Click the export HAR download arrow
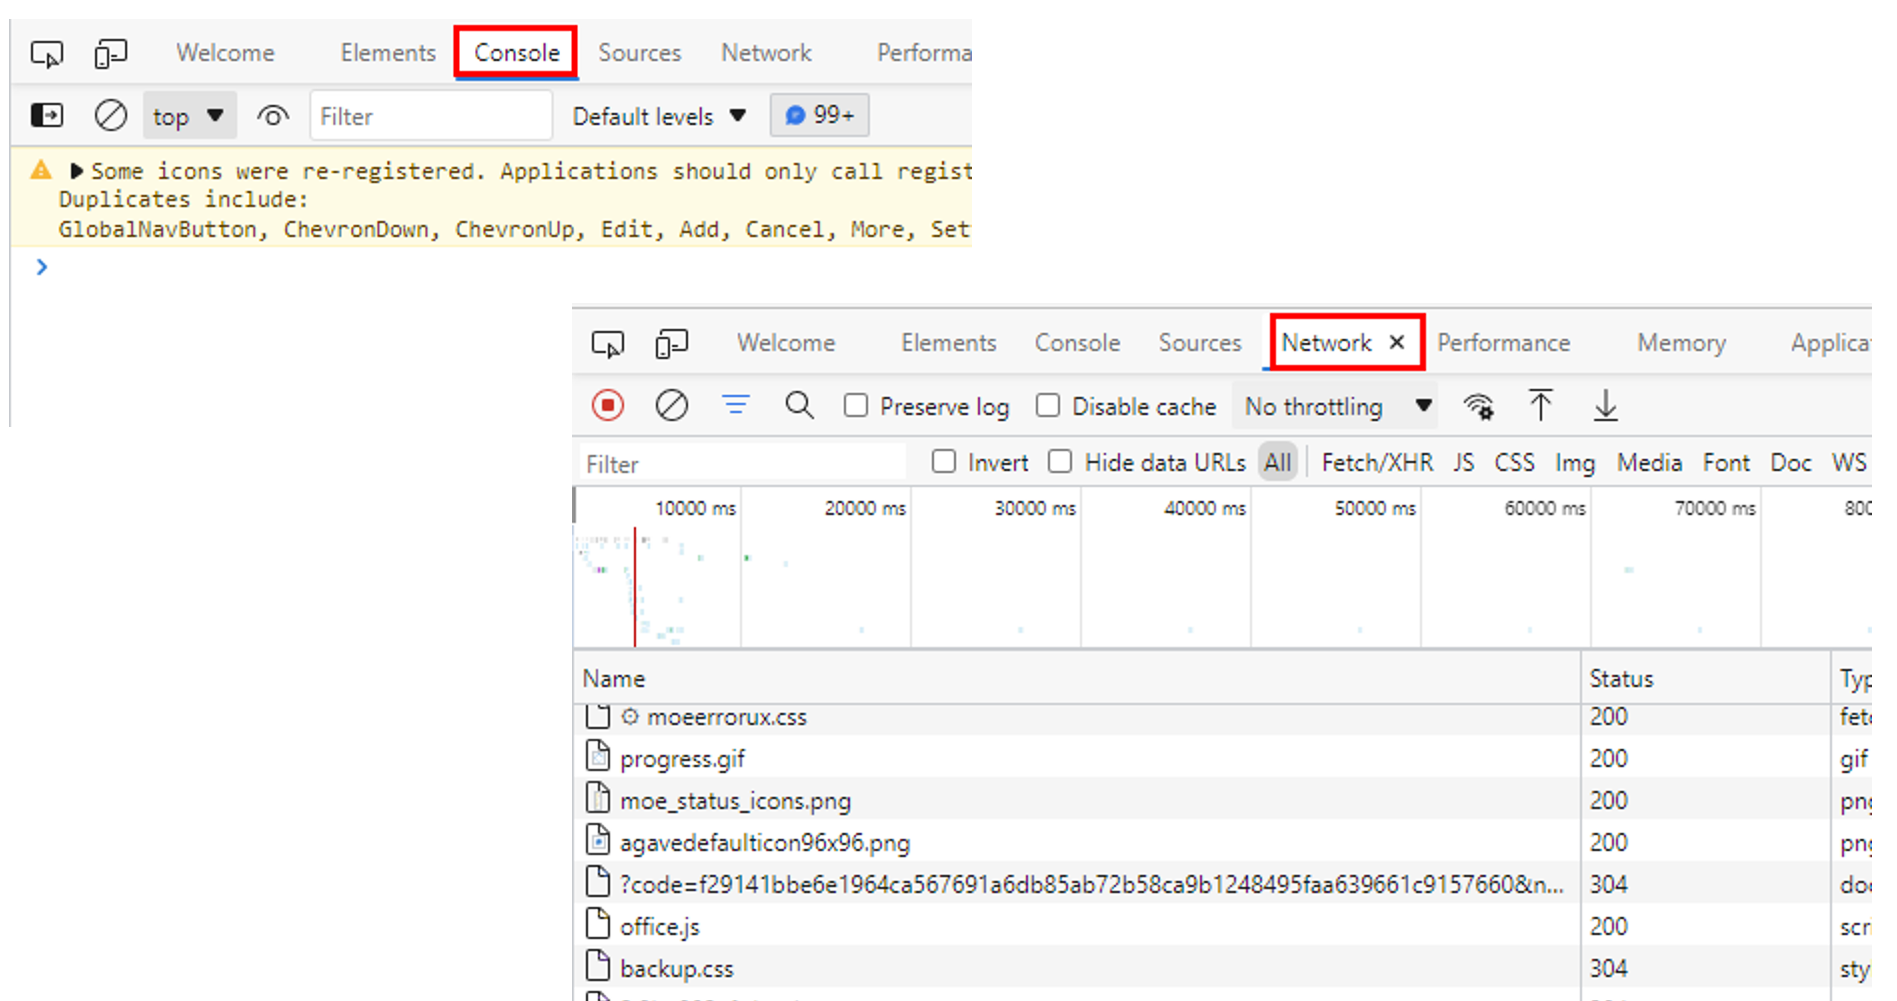 coord(1605,406)
